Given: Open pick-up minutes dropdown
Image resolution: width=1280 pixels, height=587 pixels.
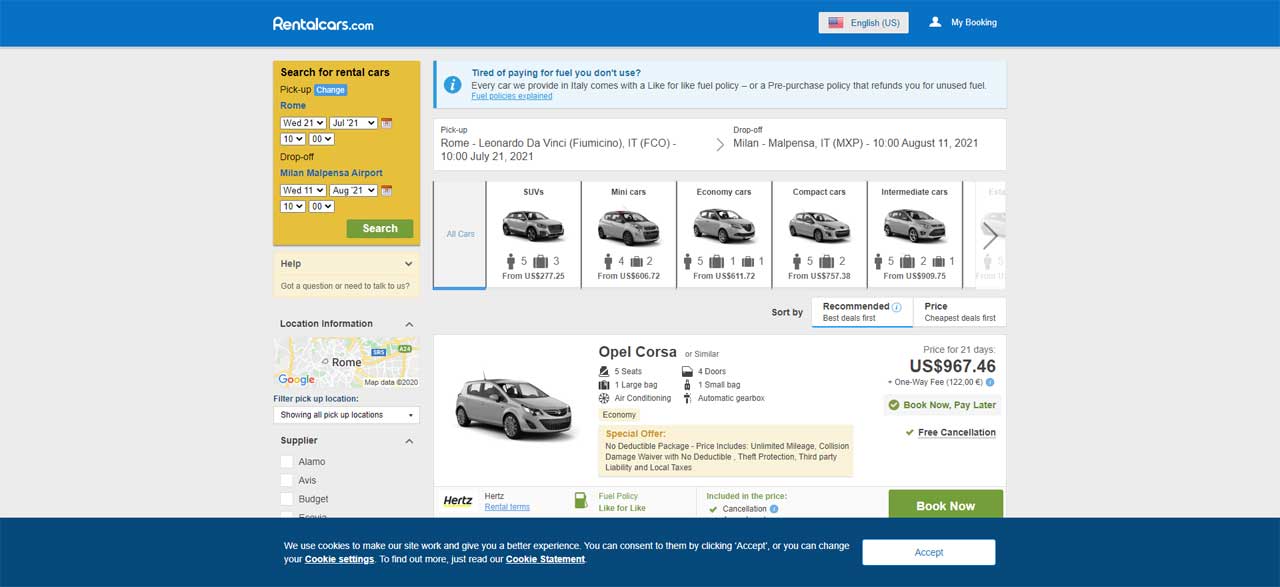Looking at the screenshot, I should tap(321, 139).
